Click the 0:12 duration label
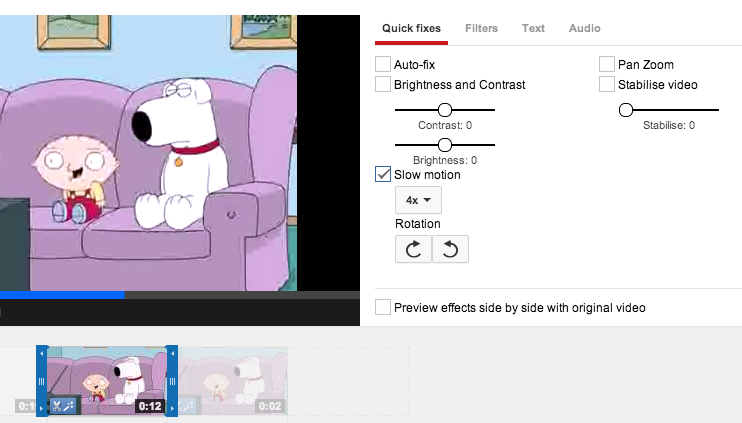Image resolution: width=742 pixels, height=423 pixels. click(x=150, y=406)
